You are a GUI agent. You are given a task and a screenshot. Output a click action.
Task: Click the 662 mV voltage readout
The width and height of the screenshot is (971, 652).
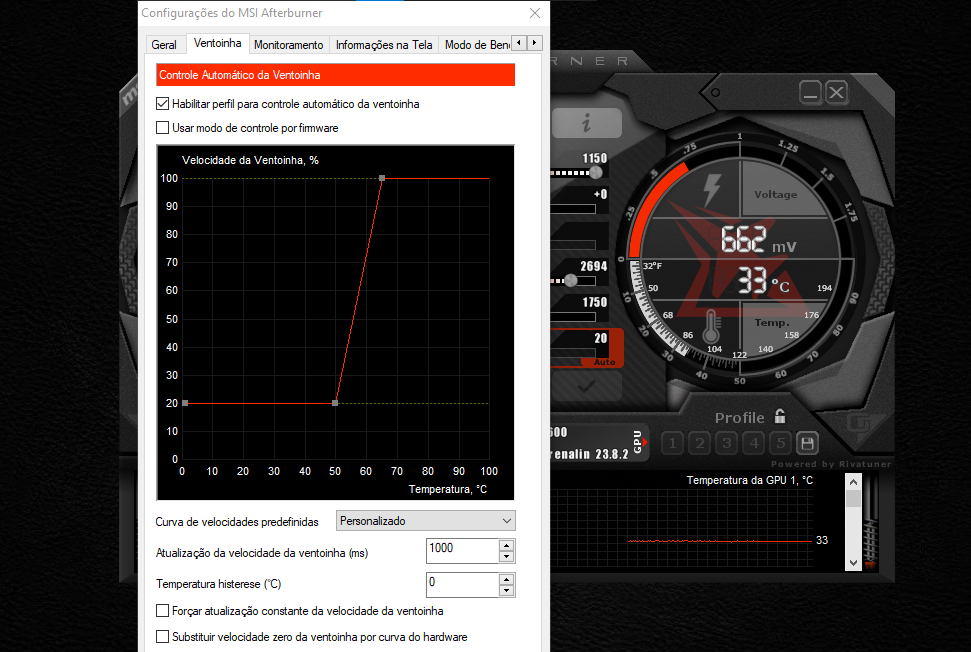pyautogui.click(x=758, y=240)
